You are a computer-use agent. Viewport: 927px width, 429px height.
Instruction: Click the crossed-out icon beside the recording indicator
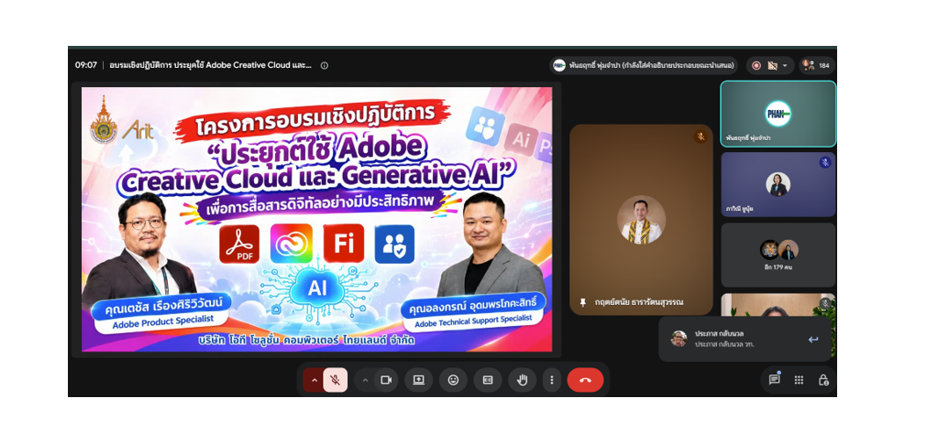(x=772, y=66)
